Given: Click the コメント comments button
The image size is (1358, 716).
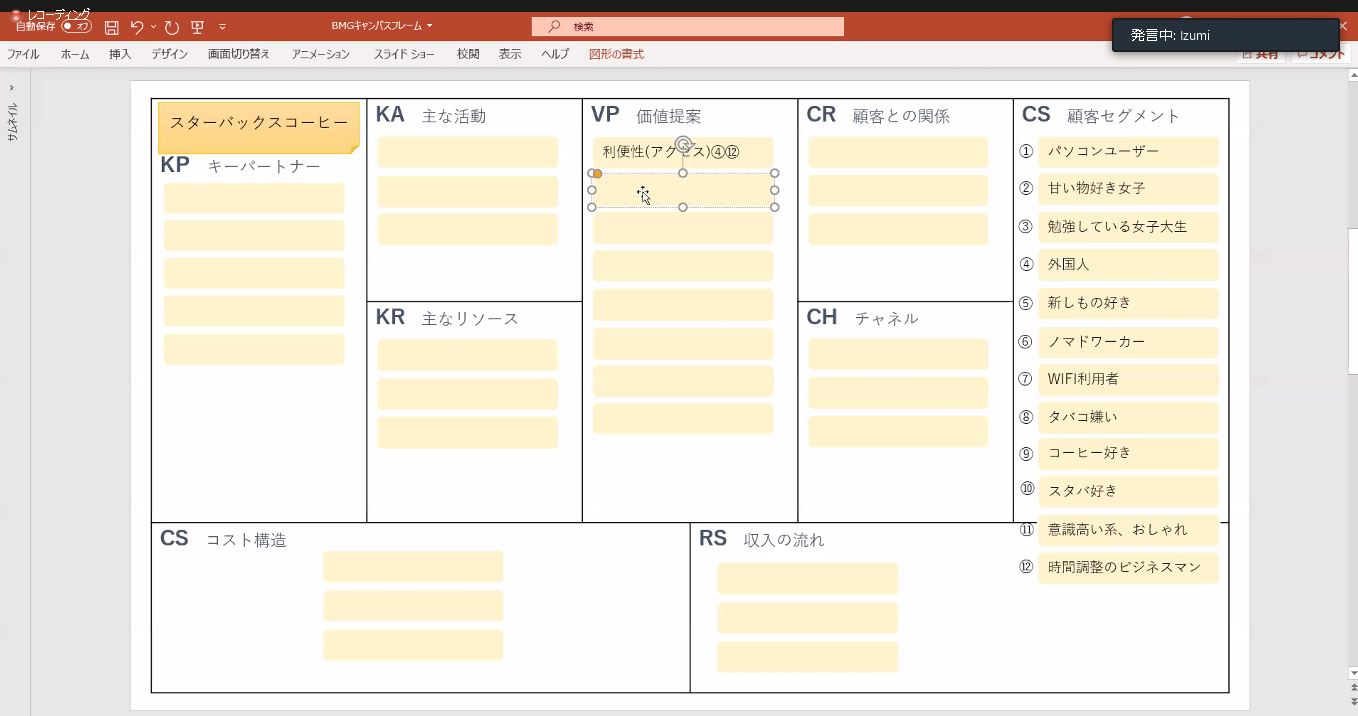Looking at the screenshot, I should click(x=1321, y=54).
